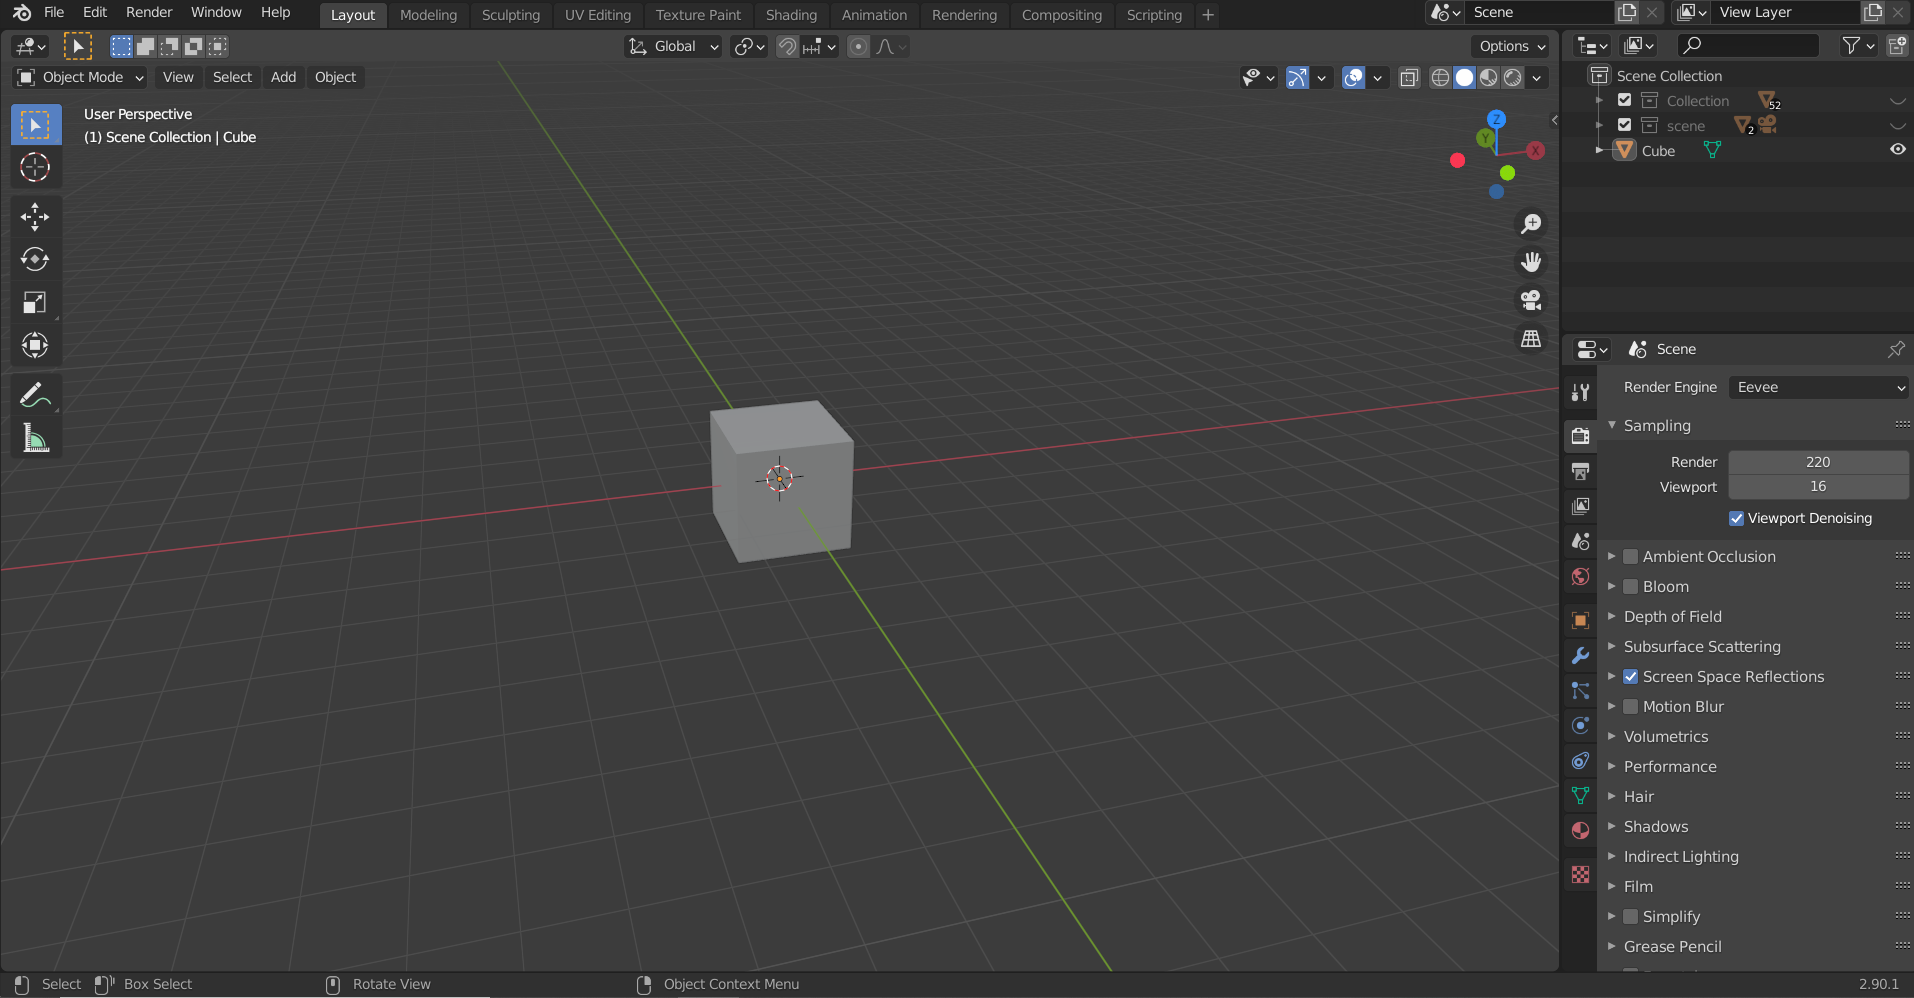The image size is (1914, 998).
Task: Open the Particle properties tab
Action: [x=1580, y=690]
